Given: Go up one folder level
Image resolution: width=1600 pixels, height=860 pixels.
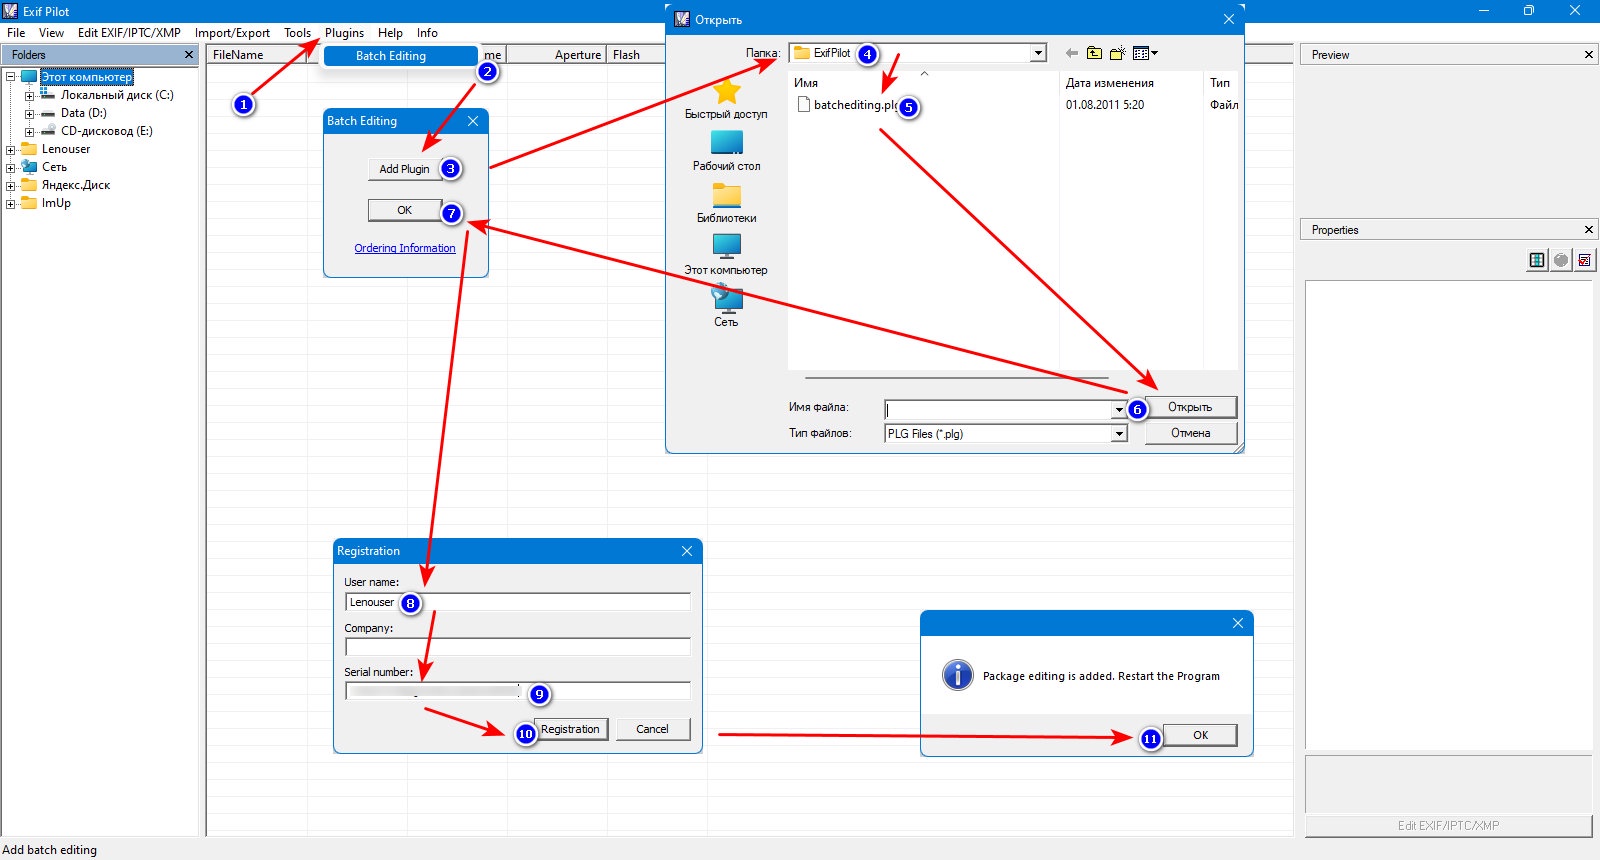Looking at the screenshot, I should (x=1094, y=53).
